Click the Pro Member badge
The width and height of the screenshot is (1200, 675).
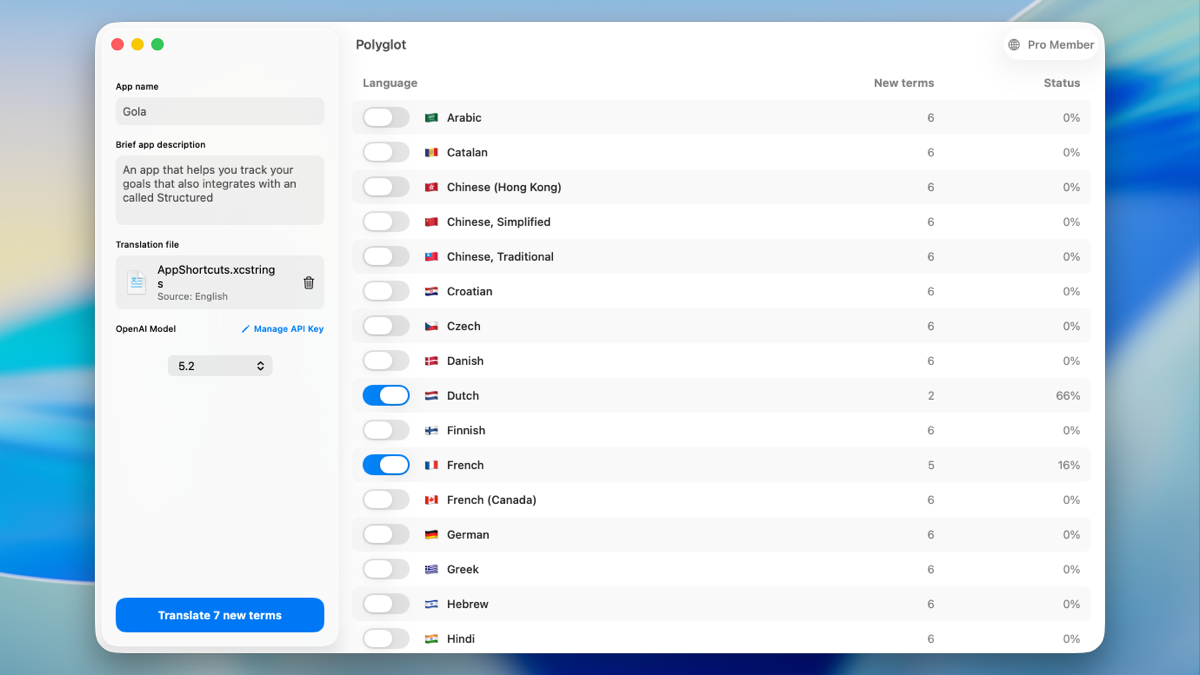point(1050,44)
